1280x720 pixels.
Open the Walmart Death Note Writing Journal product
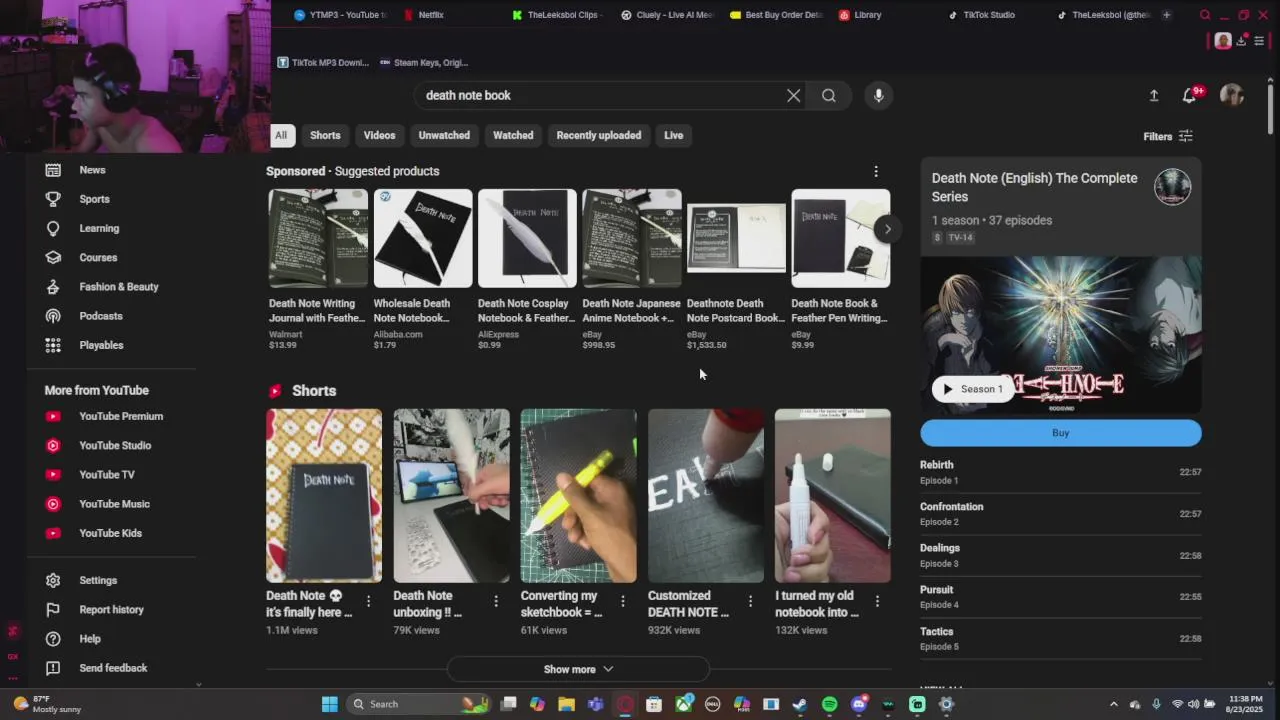317,269
